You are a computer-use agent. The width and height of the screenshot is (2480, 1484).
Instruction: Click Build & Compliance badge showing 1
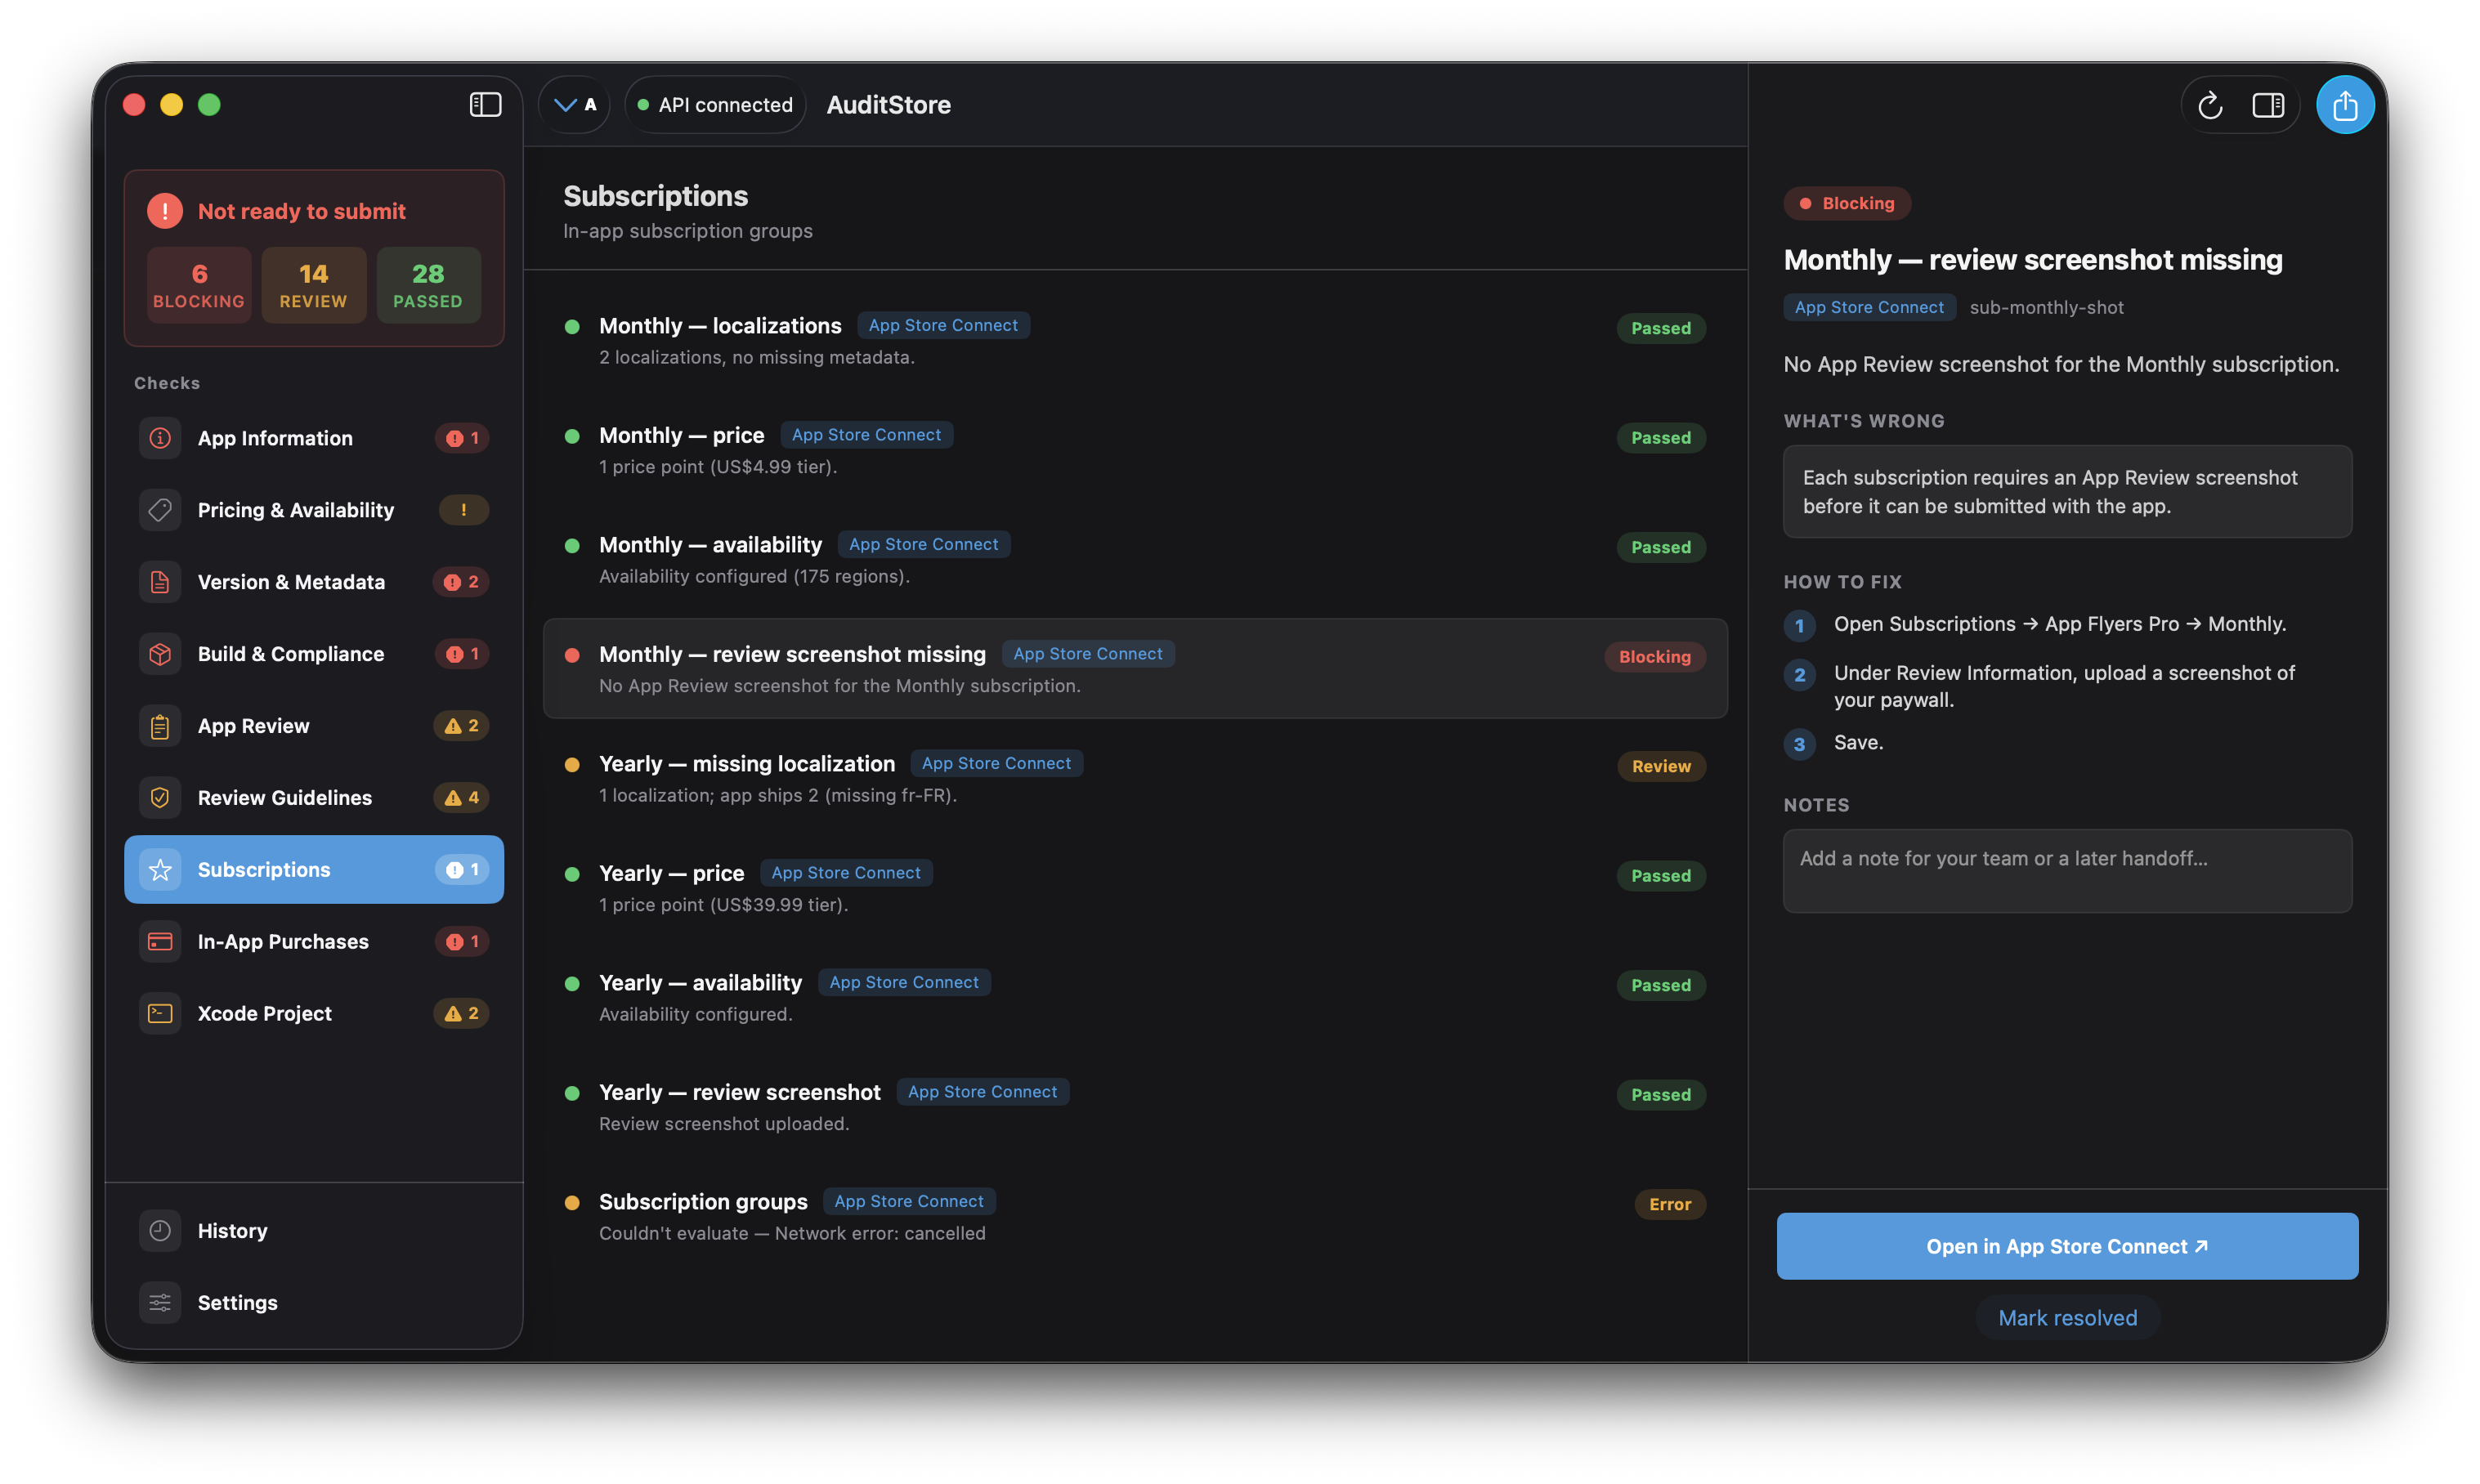[x=462, y=654]
